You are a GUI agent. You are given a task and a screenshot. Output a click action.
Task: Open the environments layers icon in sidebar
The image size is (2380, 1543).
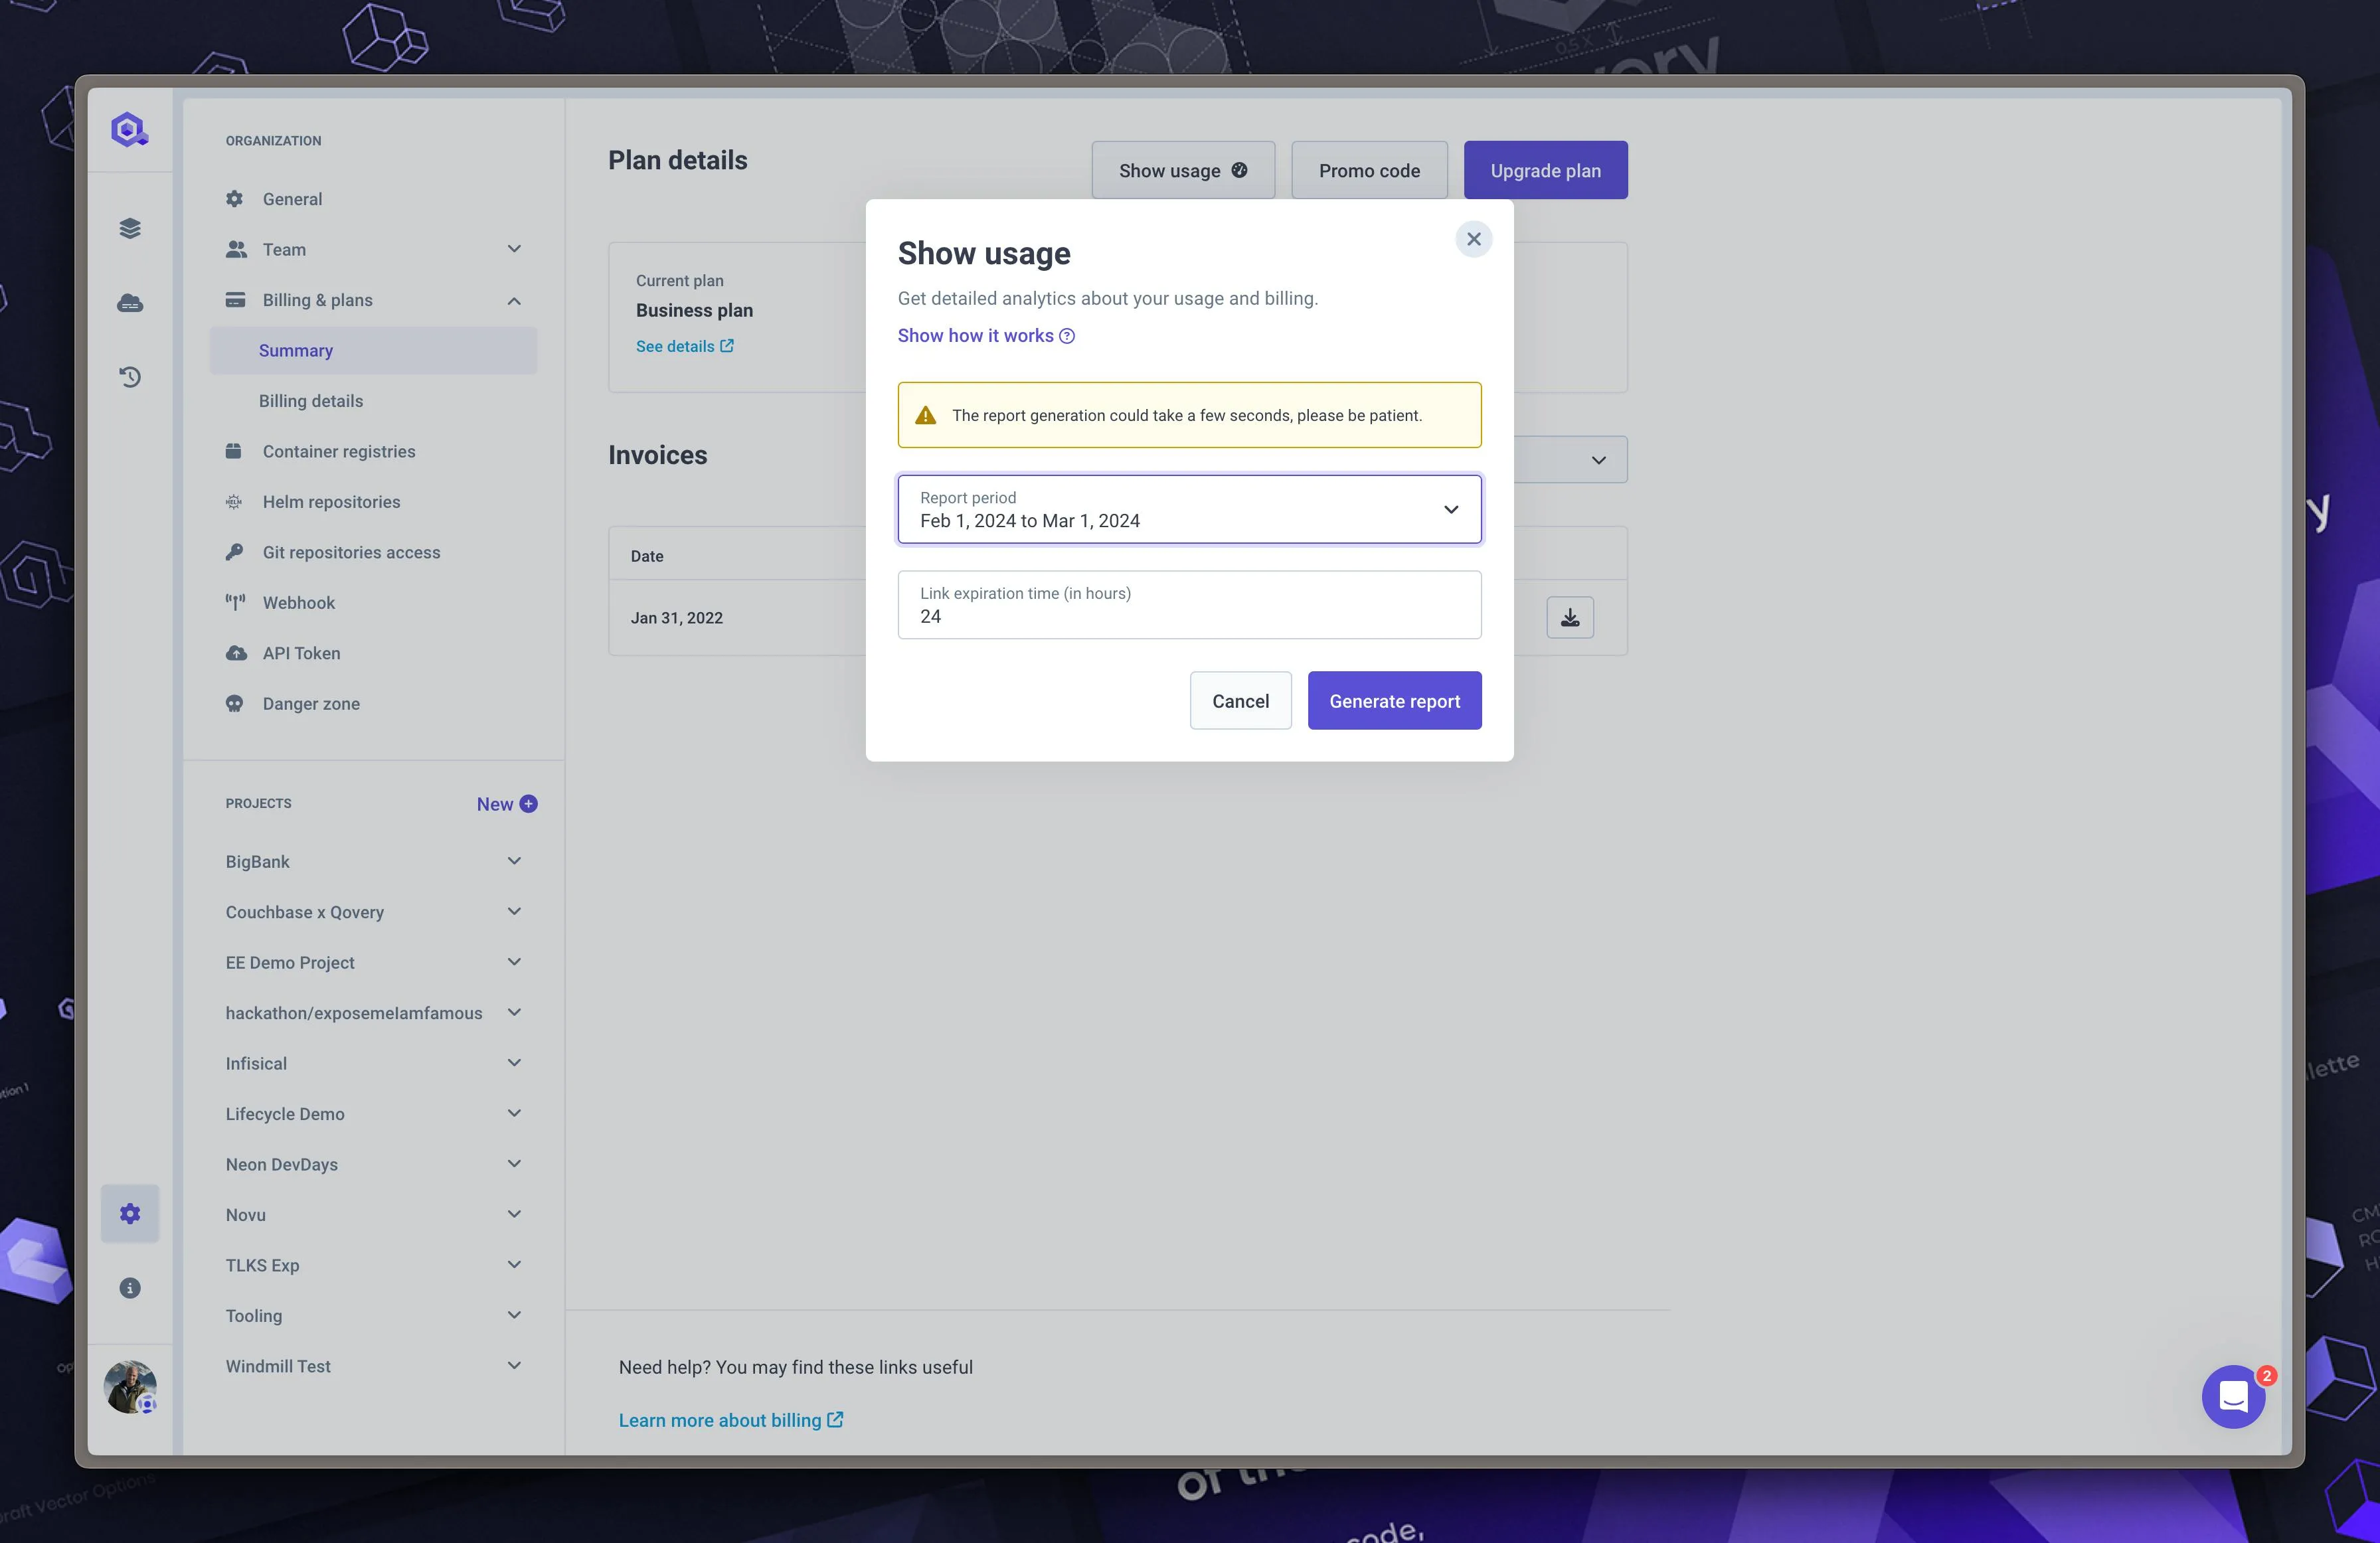(x=130, y=228)
